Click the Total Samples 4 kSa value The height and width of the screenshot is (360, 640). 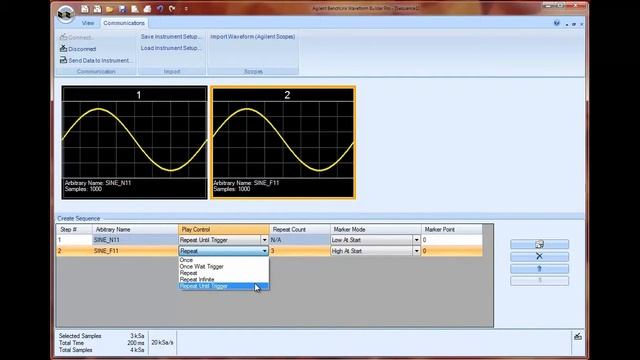pos(138,350)
